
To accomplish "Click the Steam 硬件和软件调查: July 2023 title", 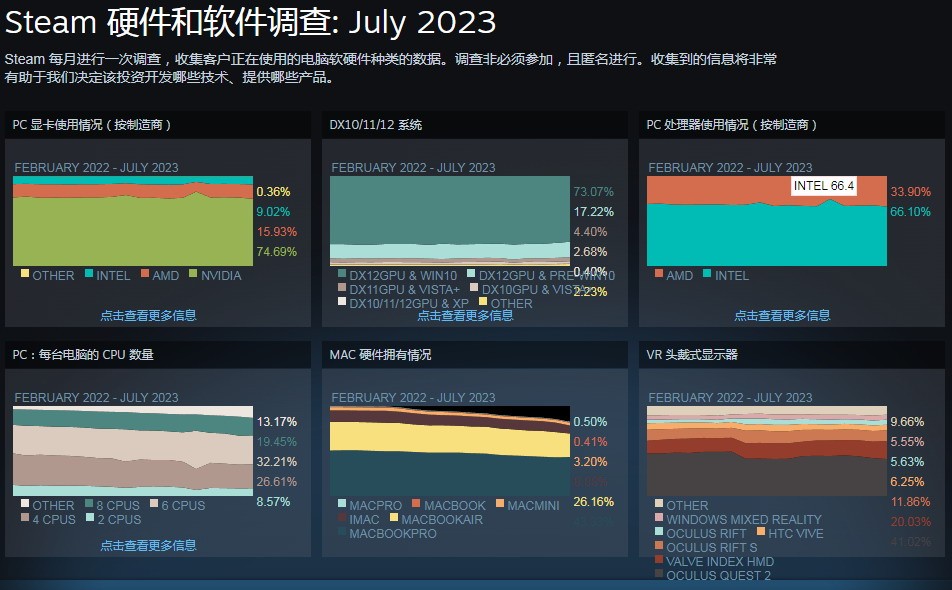I will click(x=250, y=22).
